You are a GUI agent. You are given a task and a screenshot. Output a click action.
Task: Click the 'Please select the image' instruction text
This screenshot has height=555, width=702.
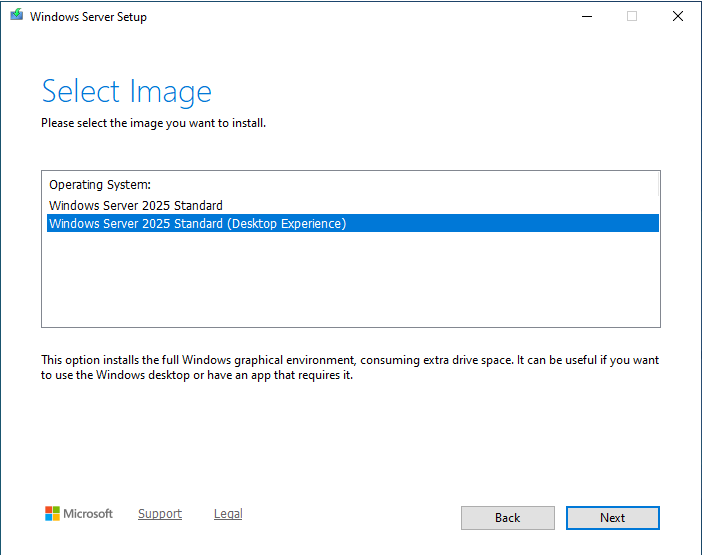click(153, 123)
